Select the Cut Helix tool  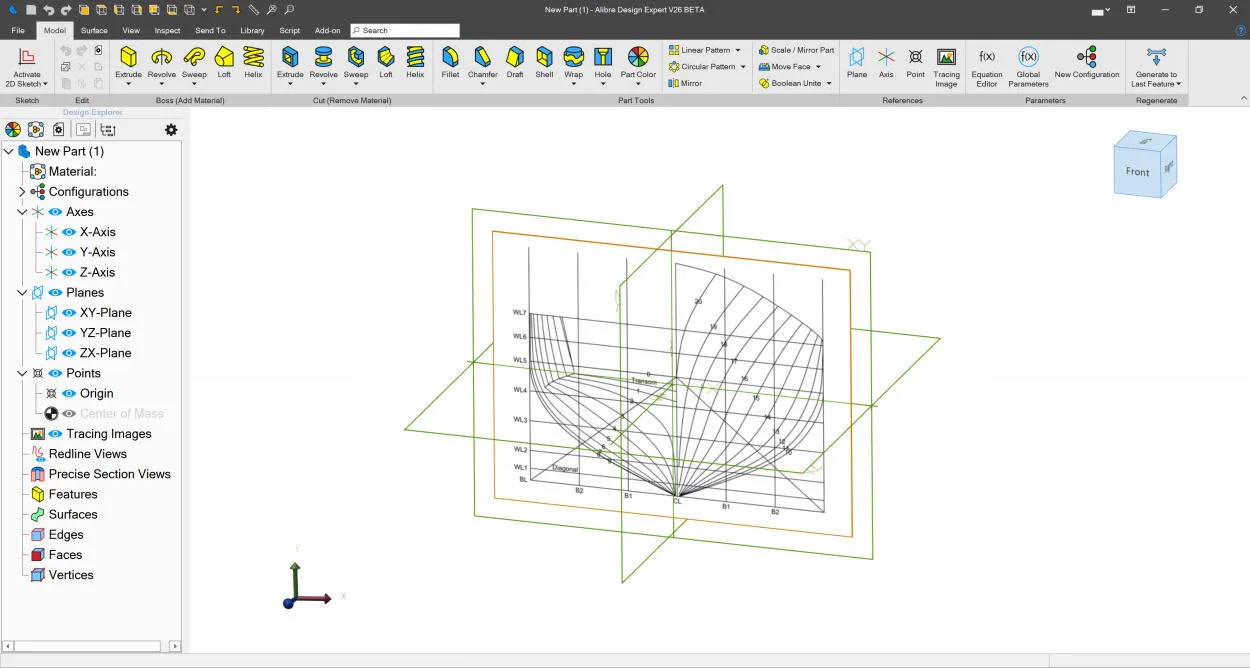(415, 62)
